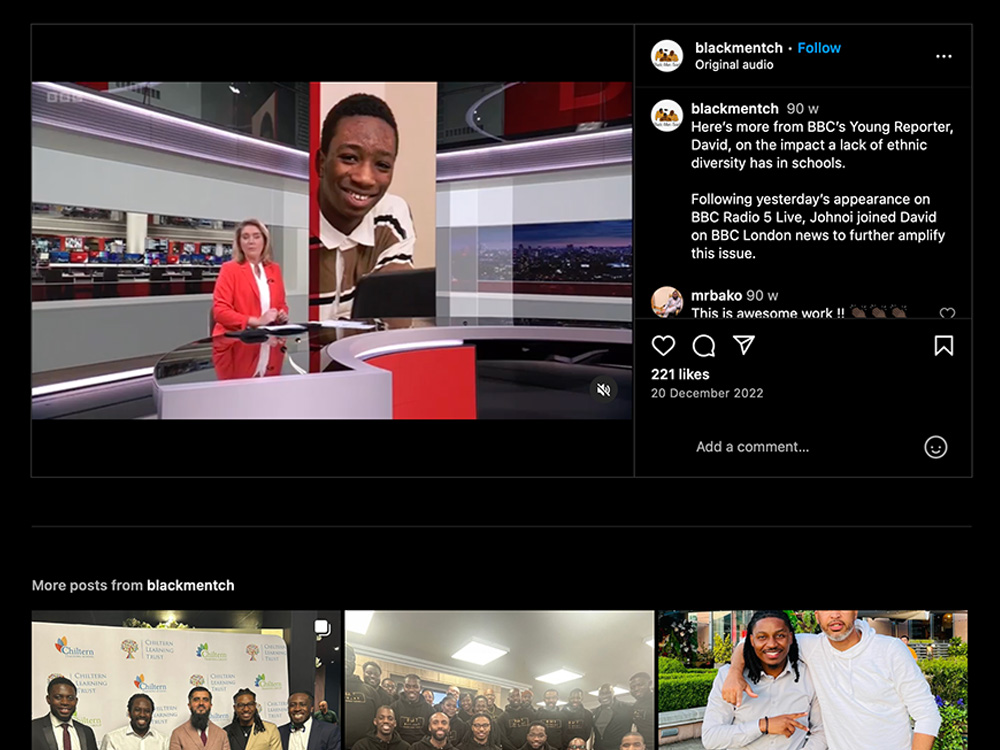Screen dimensions: 1000x750
Task: Unmute the video with the speaker icon
Action: pyautogui.click(x=603, y=389)
